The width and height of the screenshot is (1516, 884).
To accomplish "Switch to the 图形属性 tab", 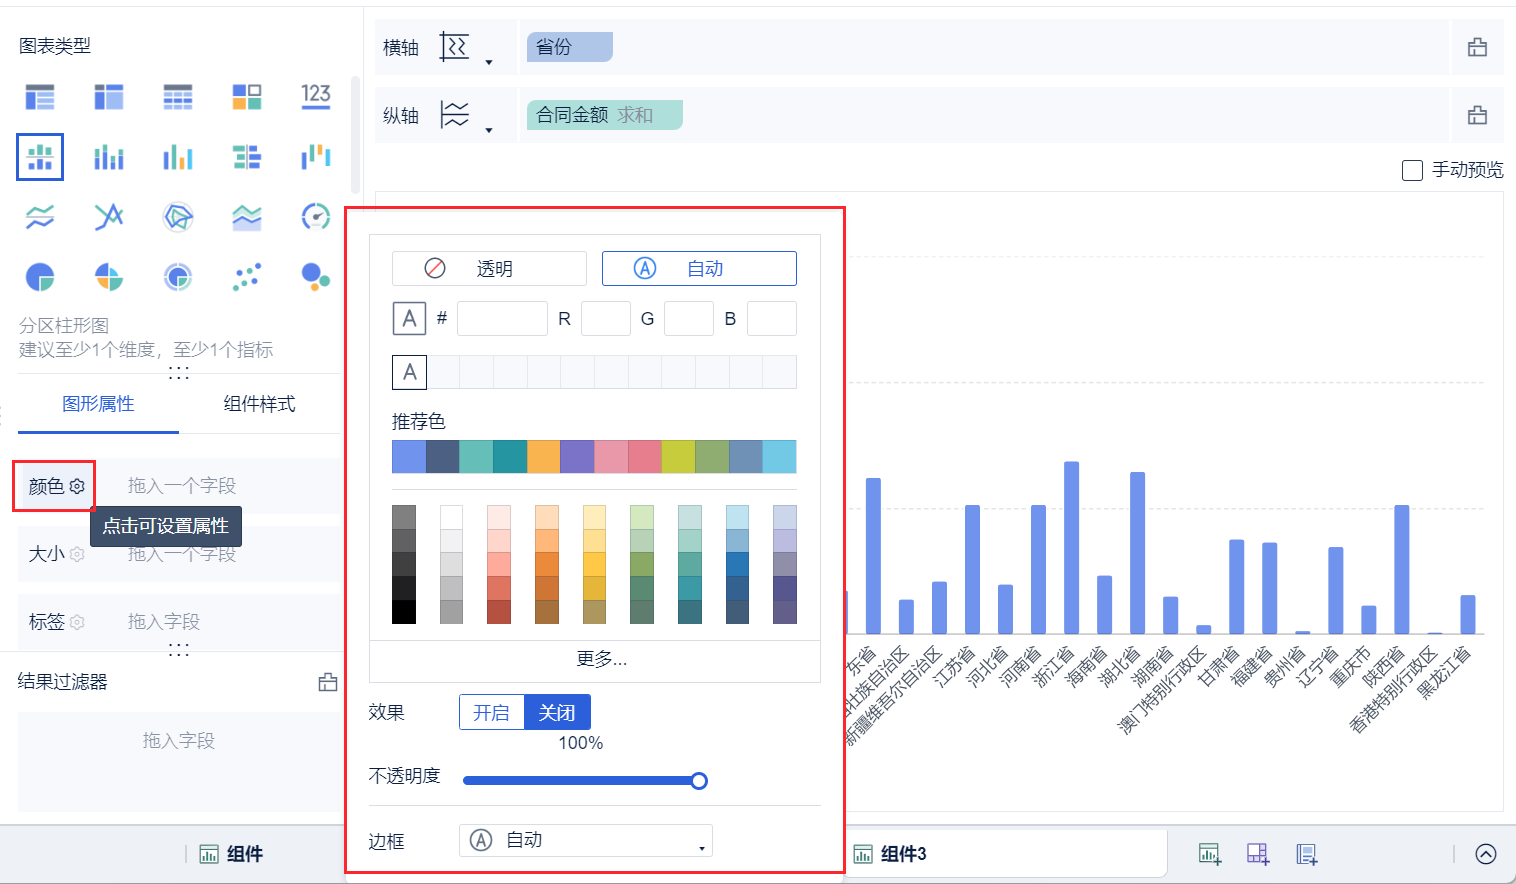I will point(98,404).
